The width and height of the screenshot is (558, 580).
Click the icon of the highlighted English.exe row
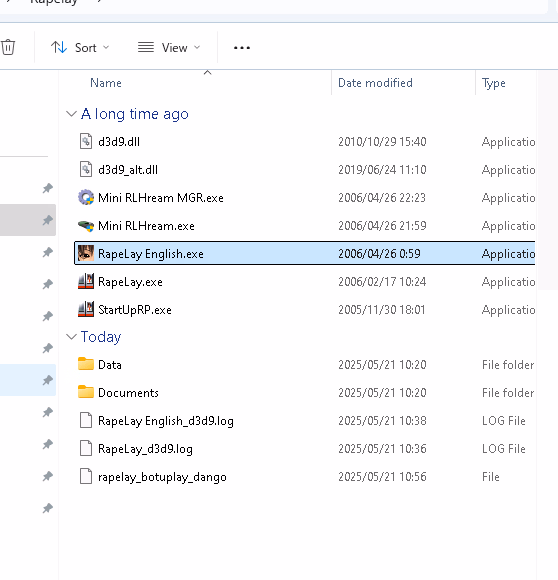[x=86, y=253]
